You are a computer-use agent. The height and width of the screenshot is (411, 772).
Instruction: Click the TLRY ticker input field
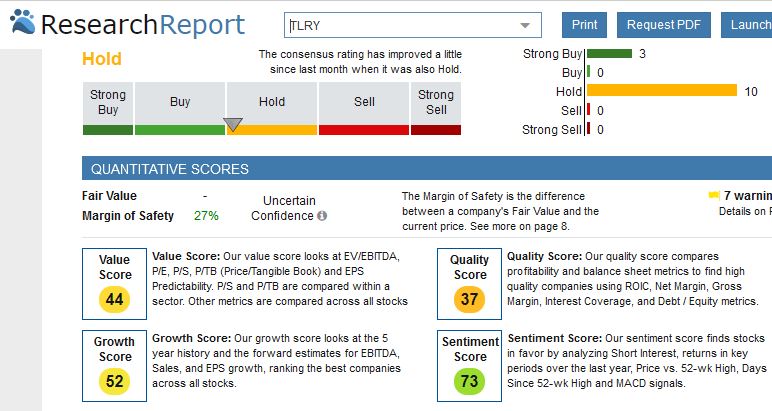(400, 25)
